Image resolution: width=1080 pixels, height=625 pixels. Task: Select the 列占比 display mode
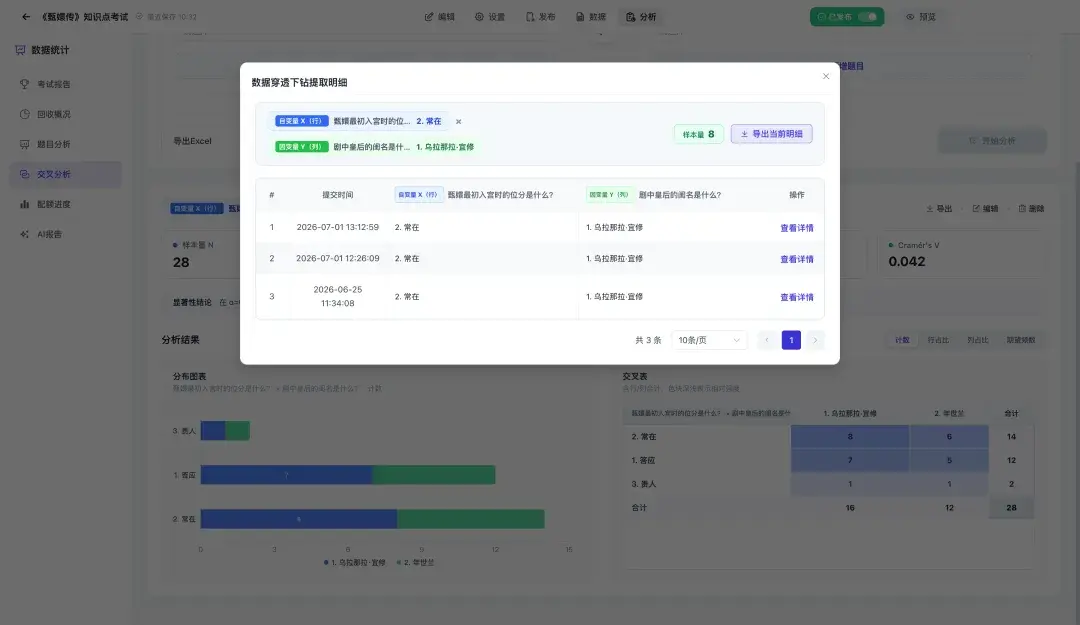[978, 340]
